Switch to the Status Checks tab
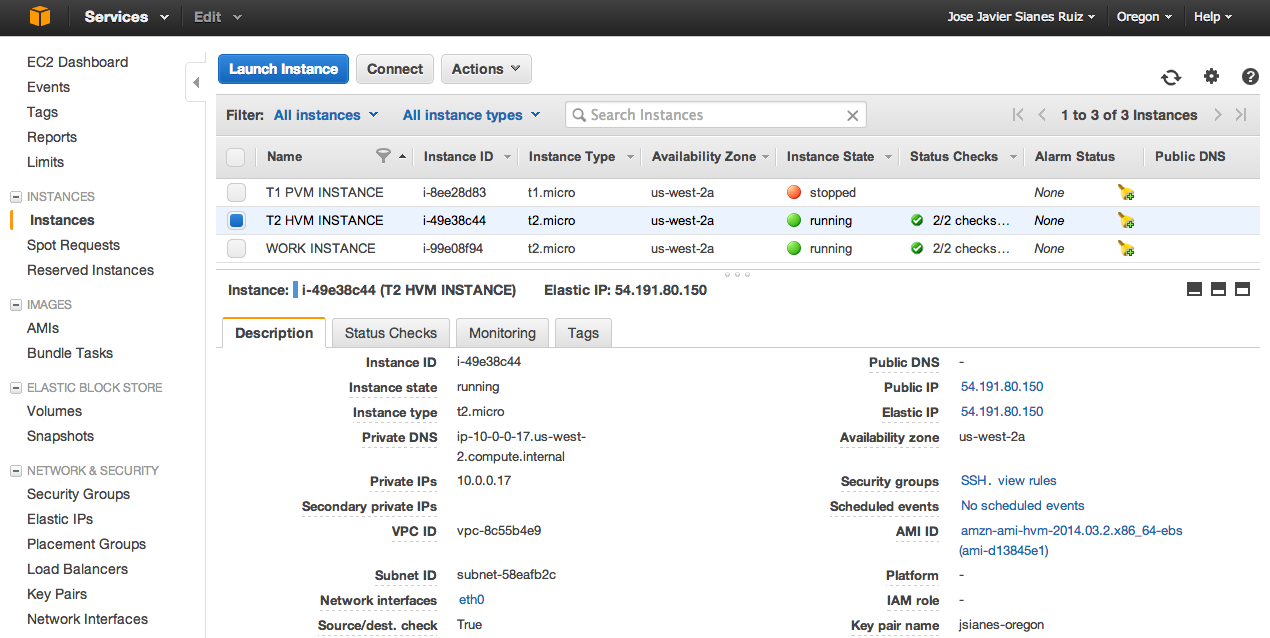 point(390,333)
